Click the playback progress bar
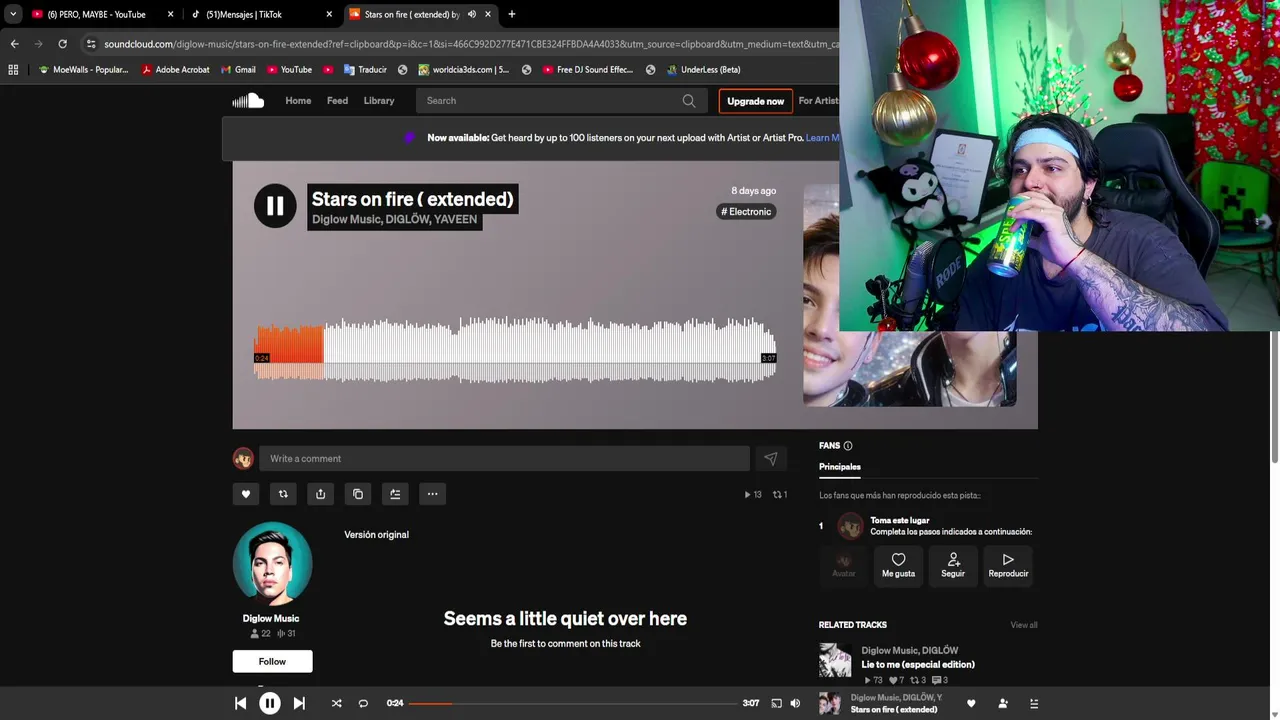This screenshot has width=1280, height=720. tap(573, 703)
